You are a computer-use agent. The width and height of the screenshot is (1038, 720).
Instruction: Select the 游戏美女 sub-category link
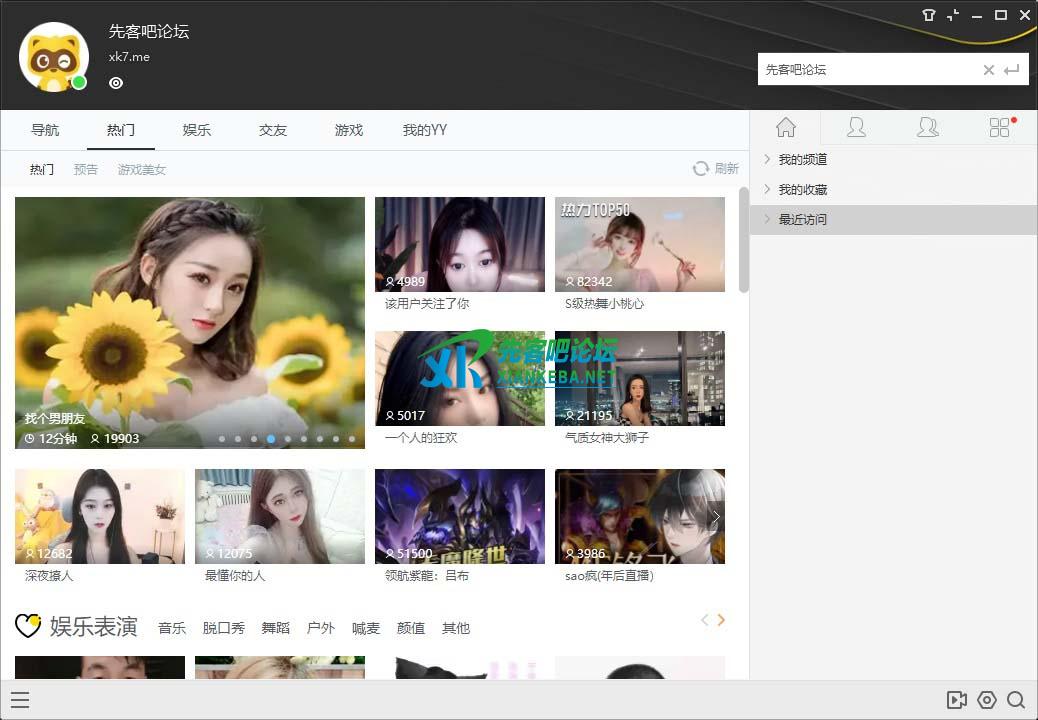pyautogui.click(x=142, y=169)
